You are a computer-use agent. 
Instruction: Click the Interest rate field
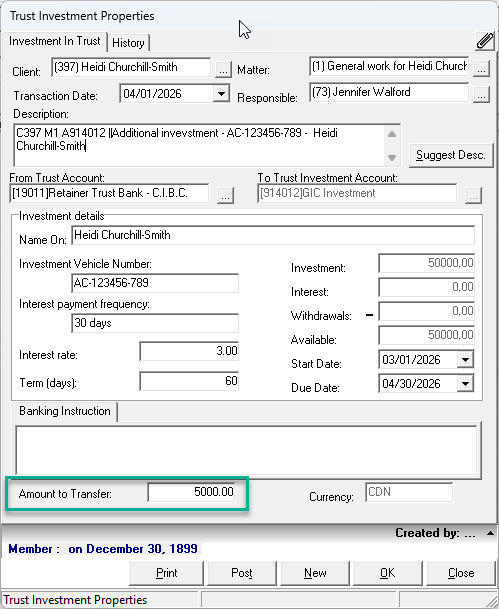point(189,351)
